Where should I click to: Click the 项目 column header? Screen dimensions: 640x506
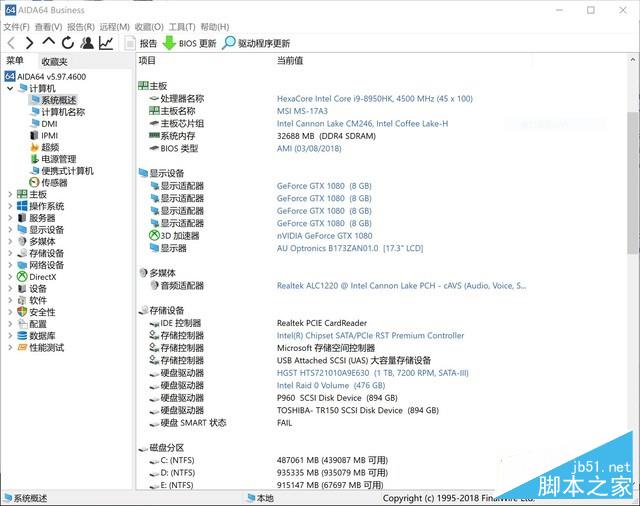[147, 61]
